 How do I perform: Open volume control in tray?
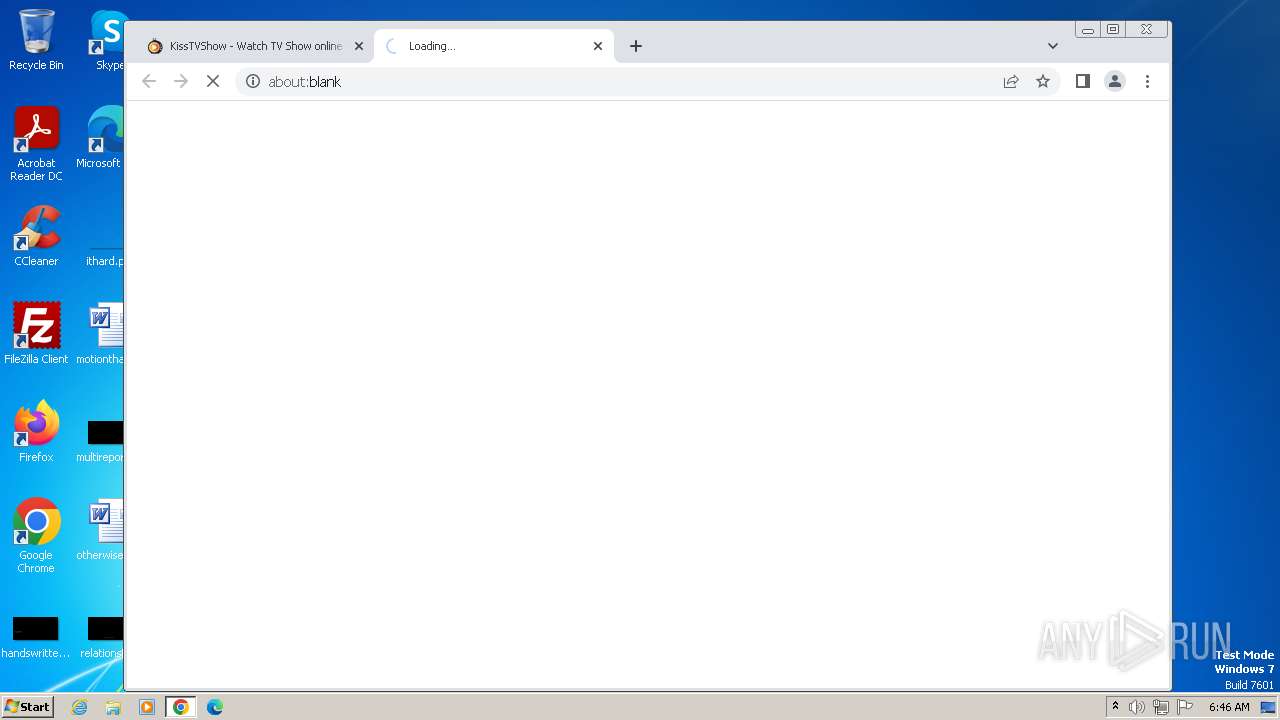[1137, 707]
